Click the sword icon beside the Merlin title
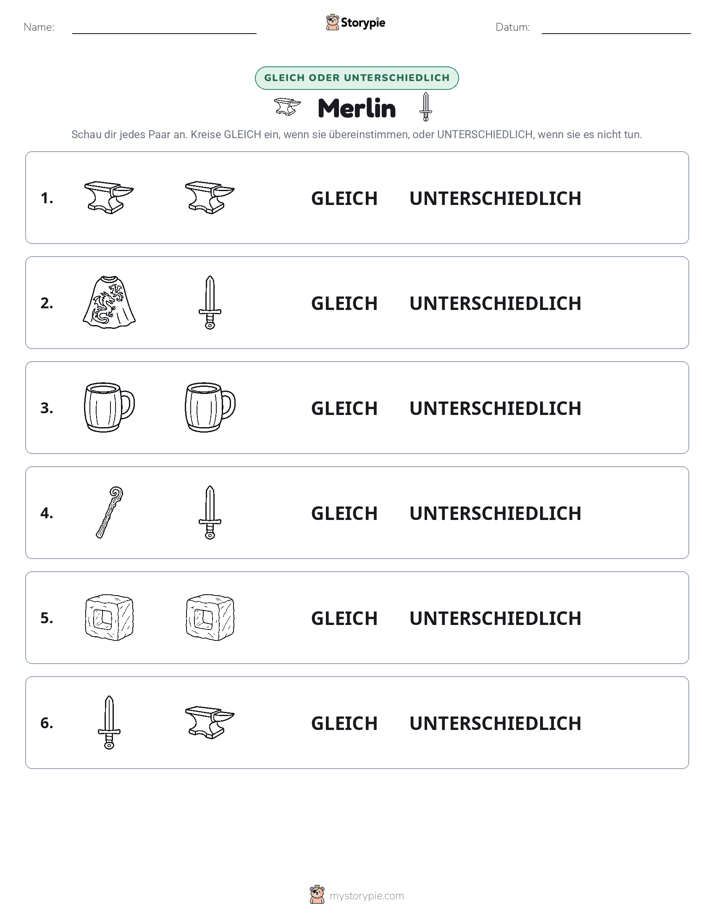 (x=426, y=107)
